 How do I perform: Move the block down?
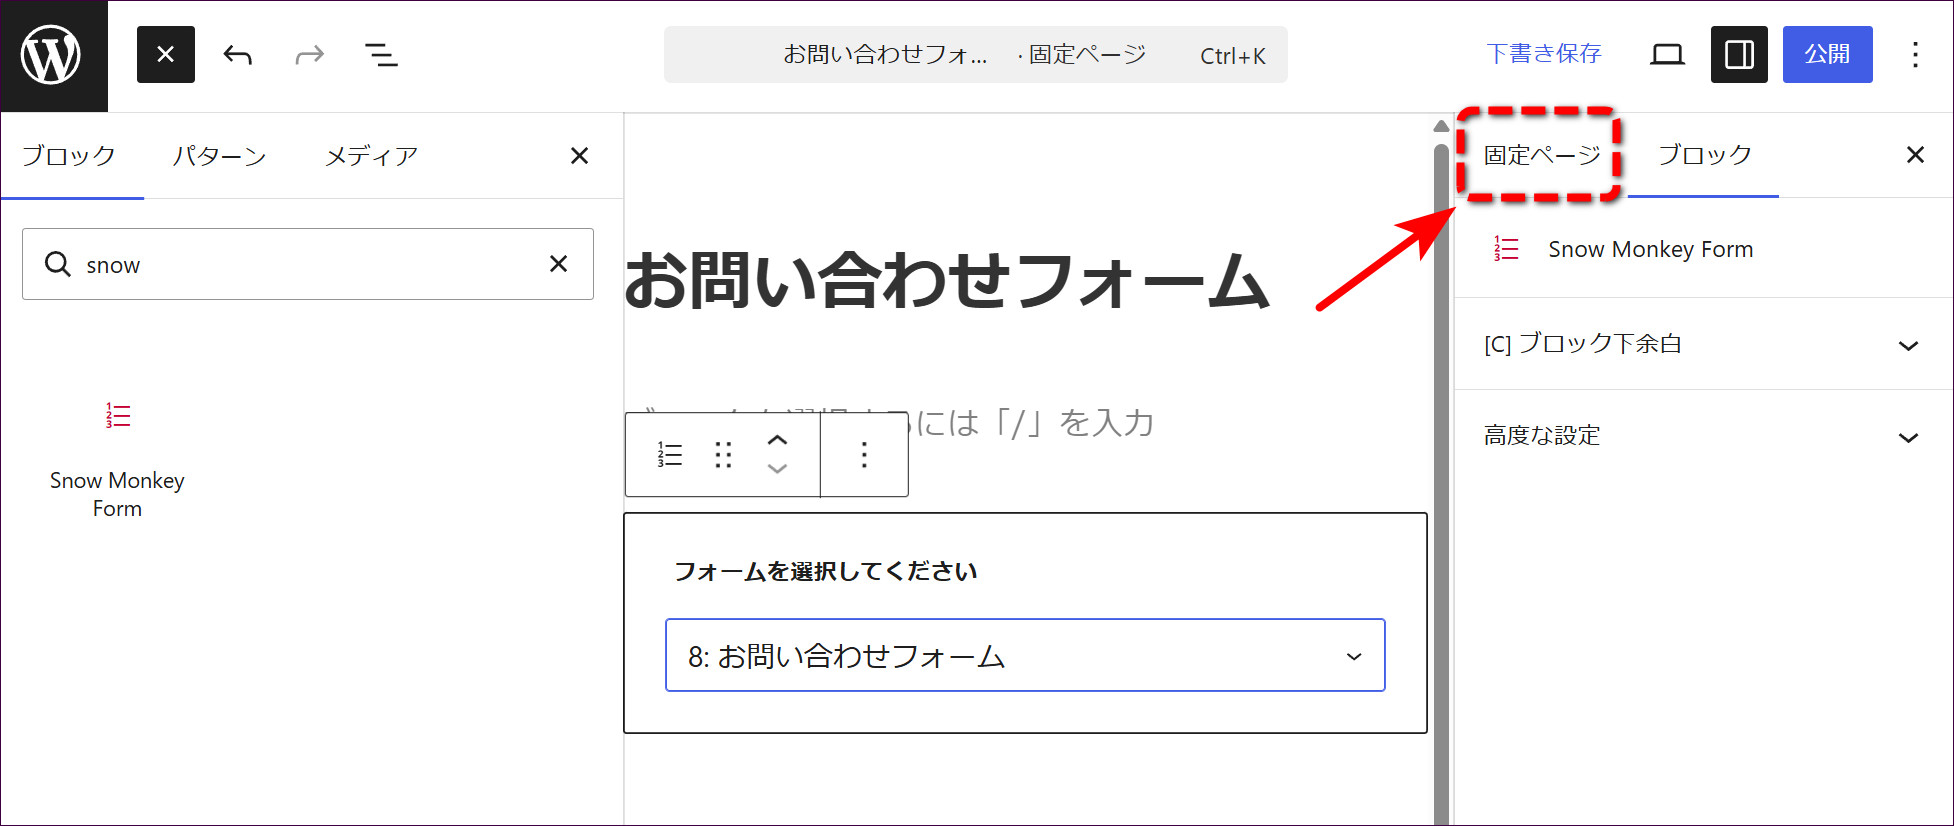pos(777,469)
